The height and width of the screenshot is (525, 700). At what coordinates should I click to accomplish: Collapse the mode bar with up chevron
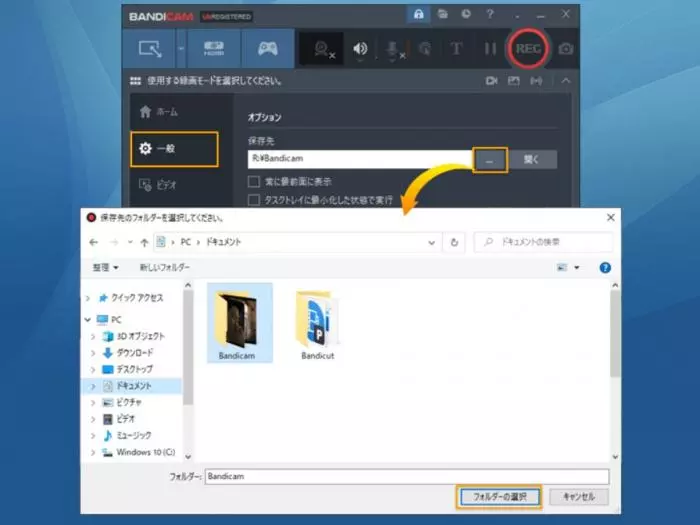[566, 81]
